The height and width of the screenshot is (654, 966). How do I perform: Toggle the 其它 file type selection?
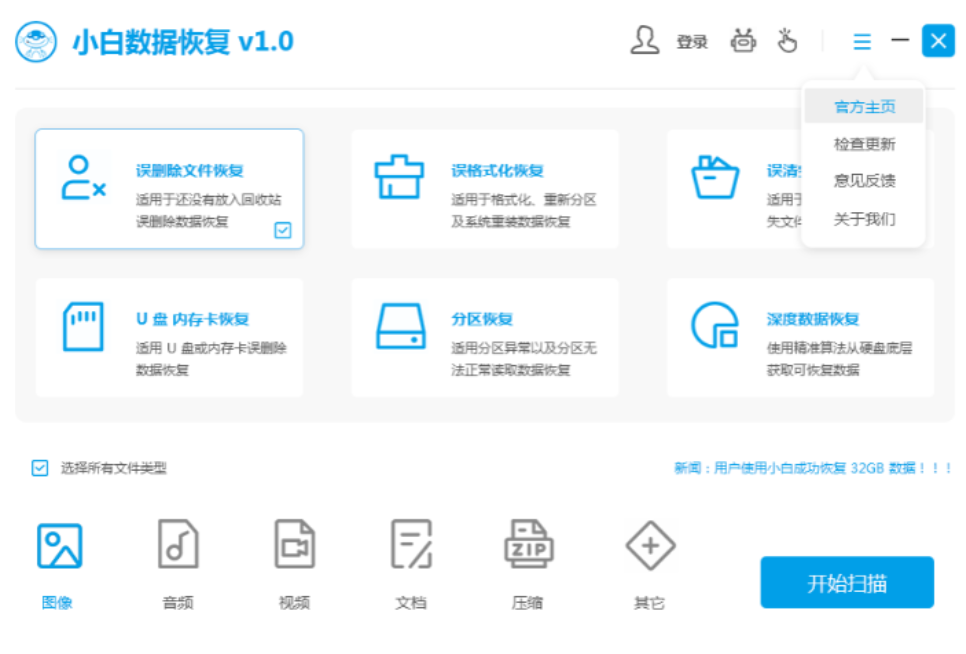(x=651, y=543)
